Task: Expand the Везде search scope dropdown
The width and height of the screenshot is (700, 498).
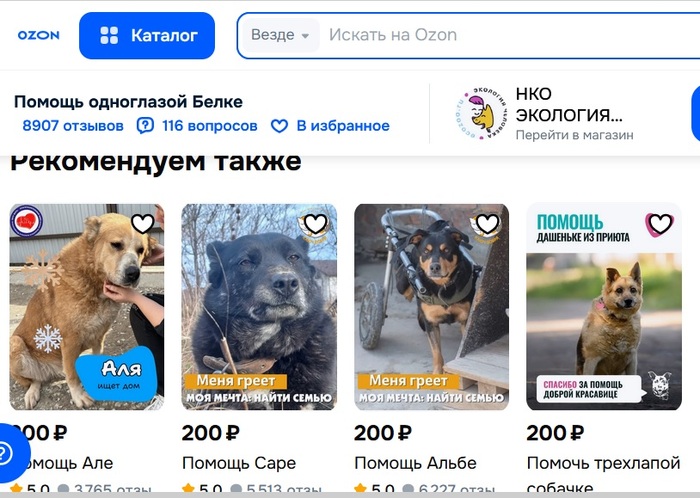Action: (x=280, y=35)
